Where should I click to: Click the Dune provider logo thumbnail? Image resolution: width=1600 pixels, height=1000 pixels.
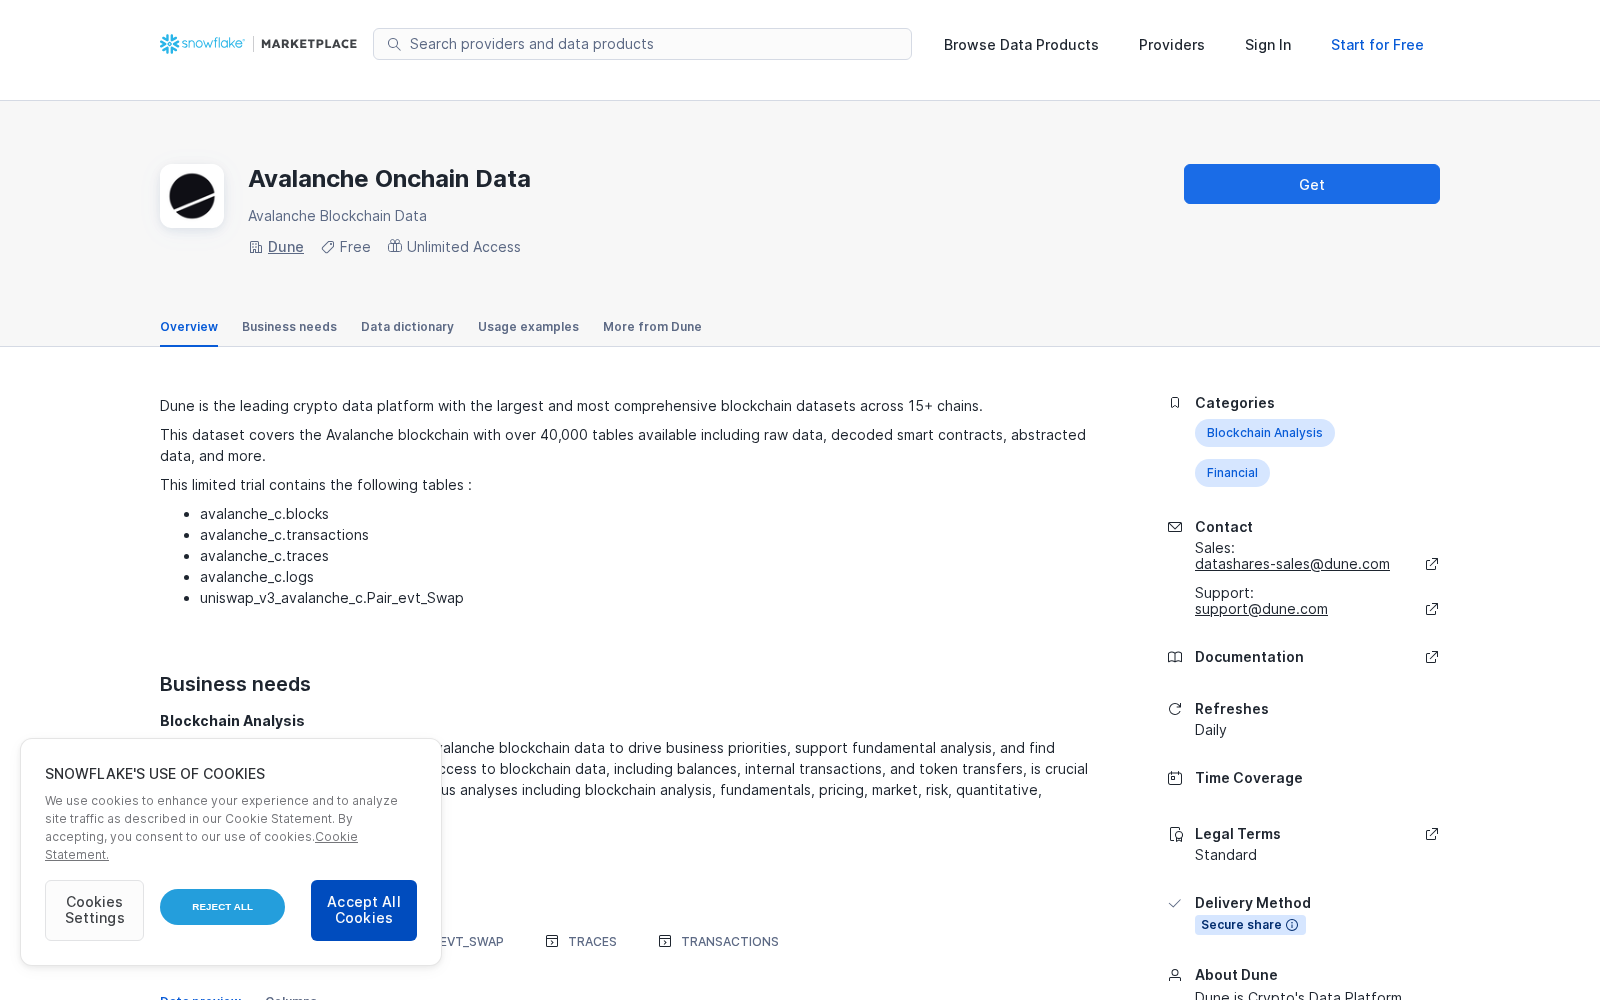pos(192,196)
